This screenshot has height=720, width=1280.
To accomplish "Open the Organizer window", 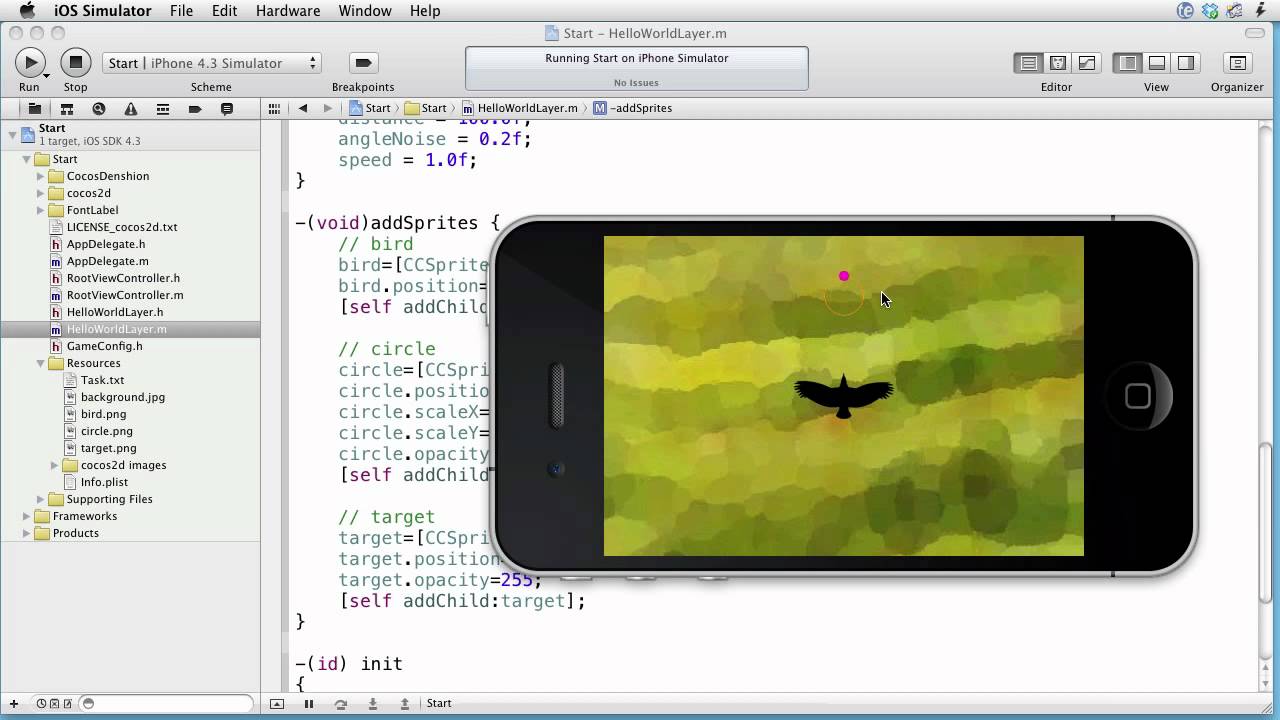I will click(1237, 63).
